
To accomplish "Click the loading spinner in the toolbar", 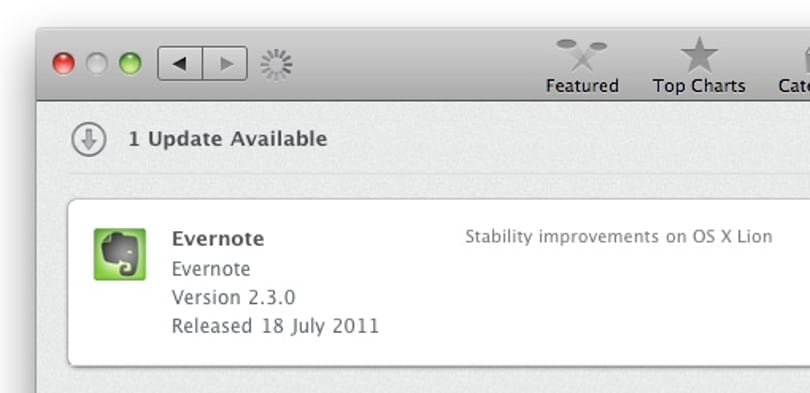I will (x=276, y=65).
